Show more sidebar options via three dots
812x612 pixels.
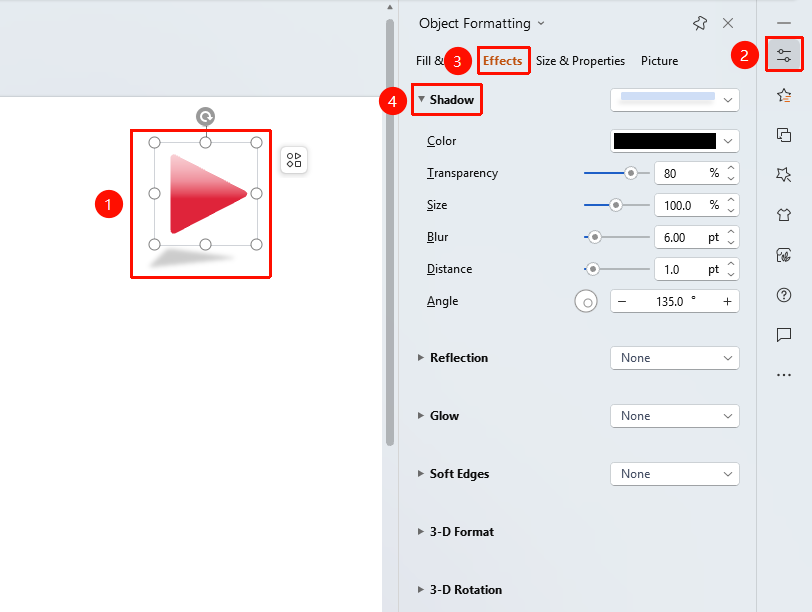[x=784, y=375]
